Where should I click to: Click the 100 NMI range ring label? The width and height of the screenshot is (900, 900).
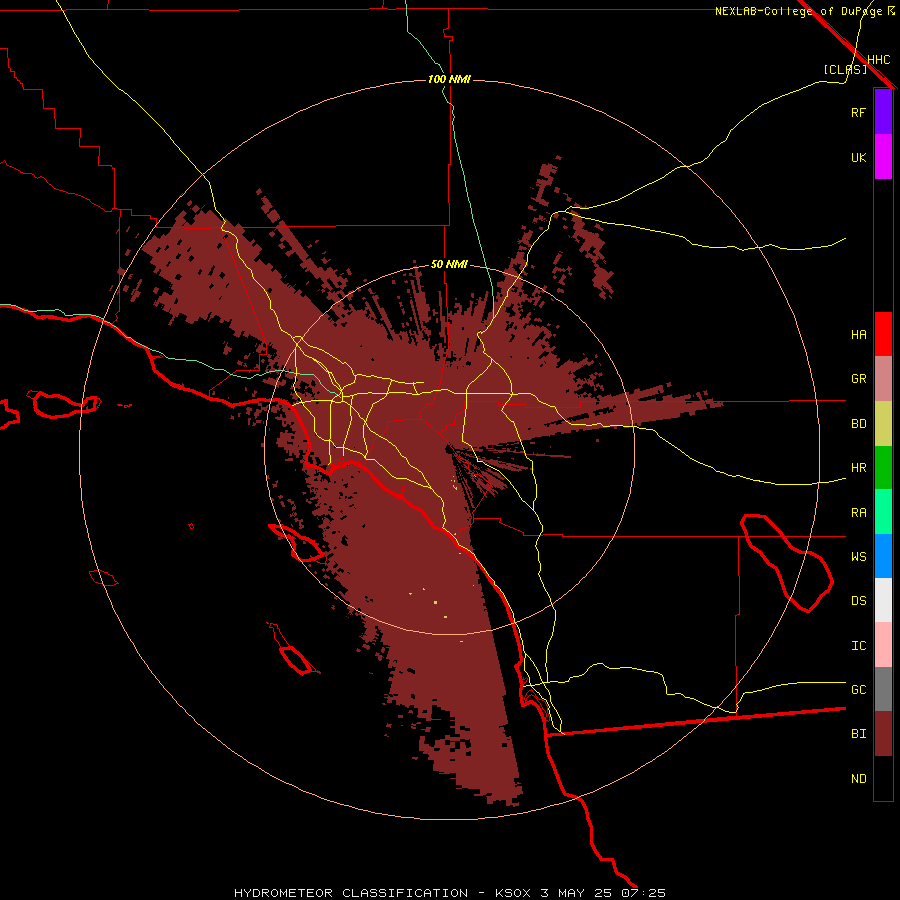pos(449,79)
